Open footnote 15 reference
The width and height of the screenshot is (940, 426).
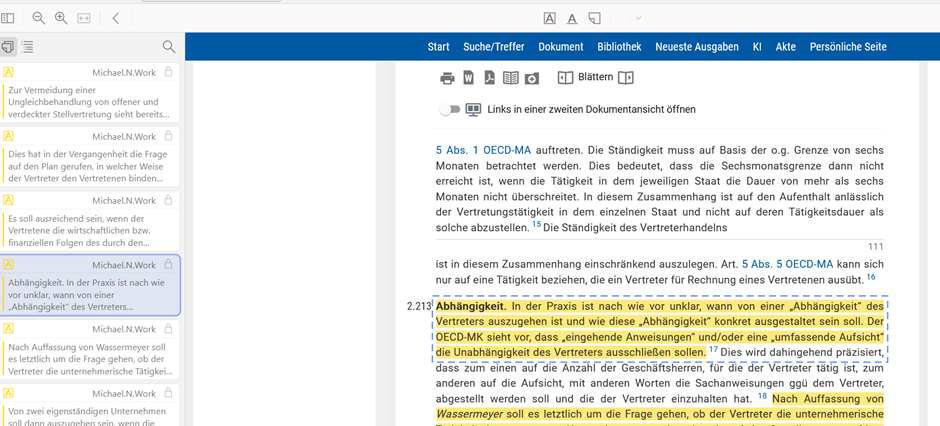[537, 225]
